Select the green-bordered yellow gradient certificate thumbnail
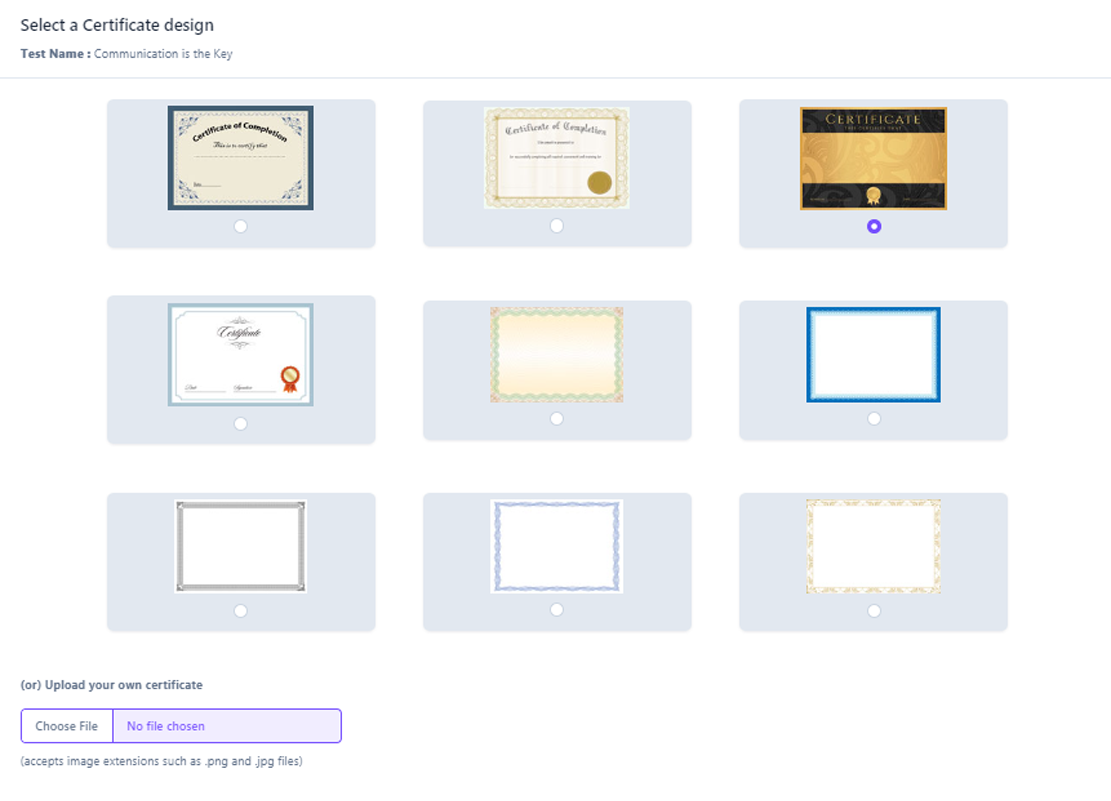The height and width of the screenshot is (801, 1111). [556, 355]
